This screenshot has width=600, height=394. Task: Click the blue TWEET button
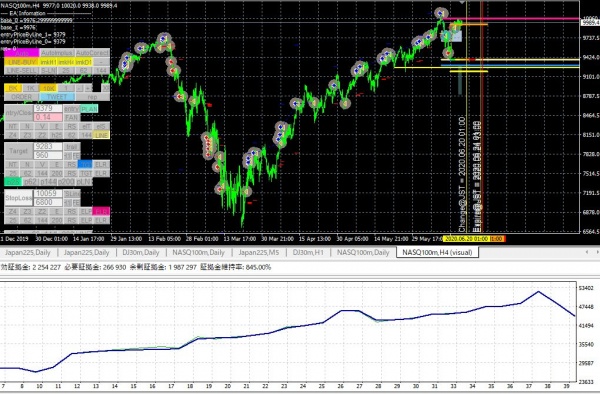pyautogui.click(x=57, y=97)
